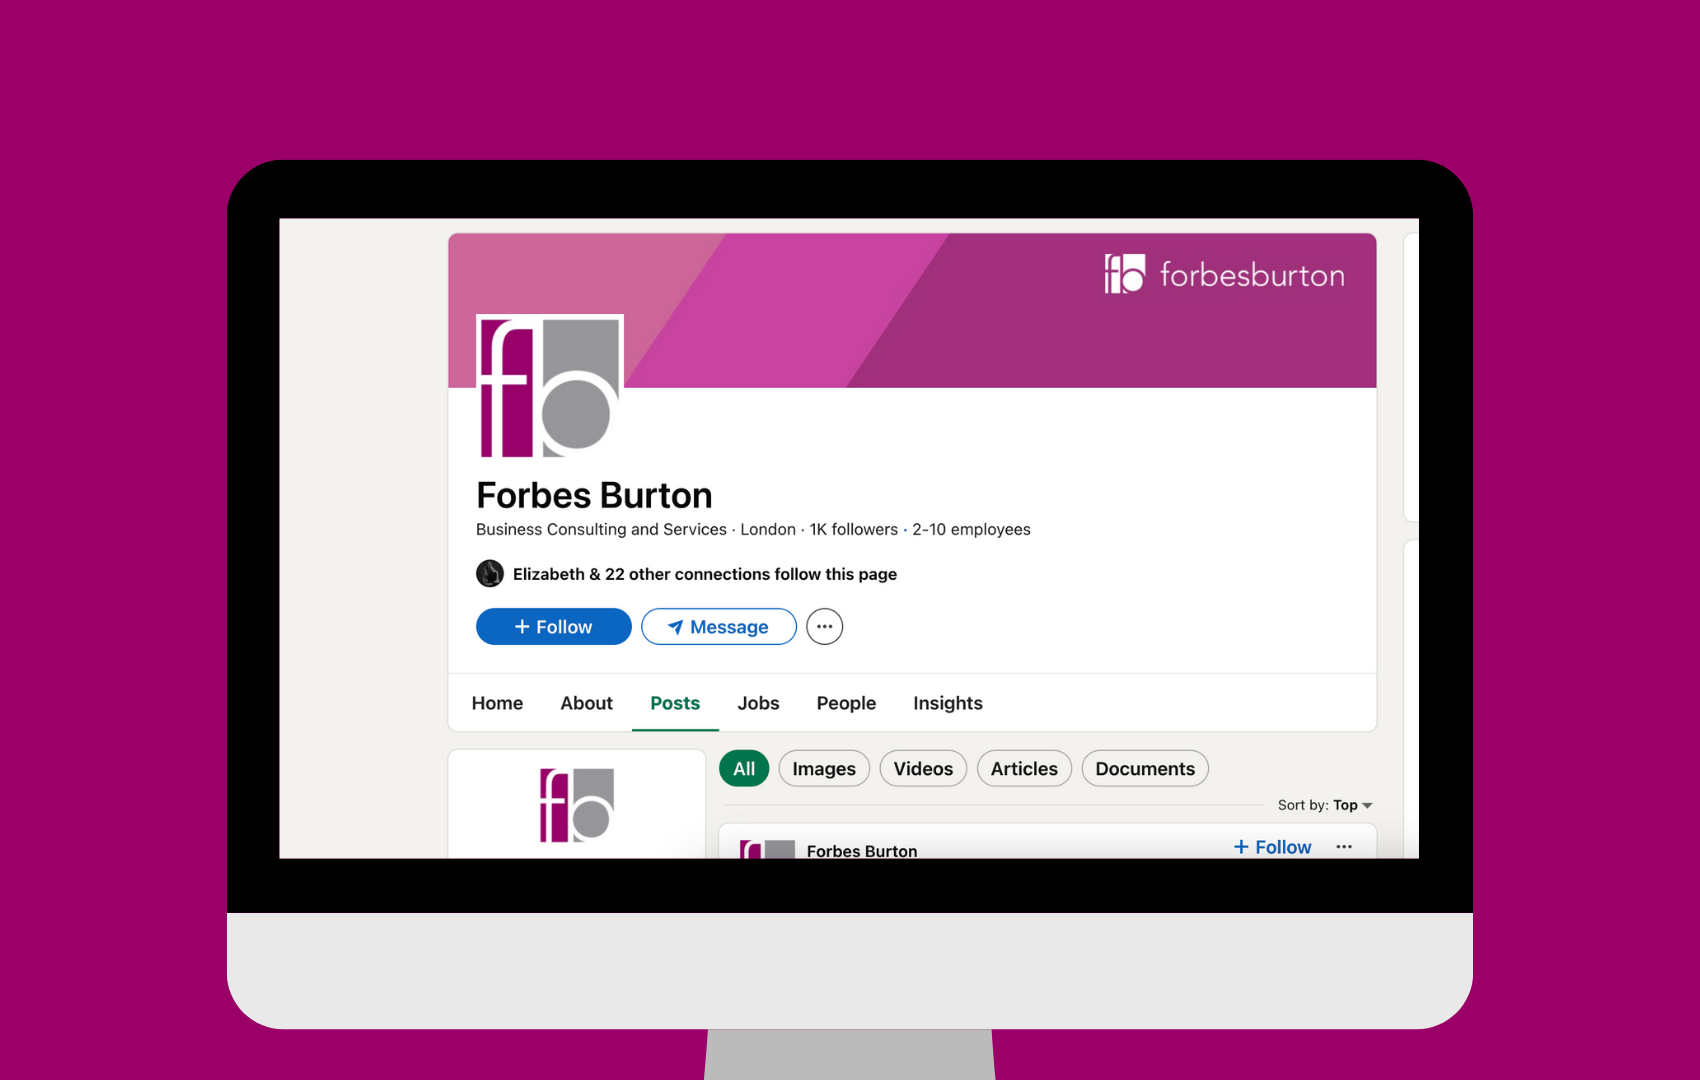The width and height of the screenshot is (1700, 1080).
Task: Open connections following this page link
Action: (x=705, y=574)
